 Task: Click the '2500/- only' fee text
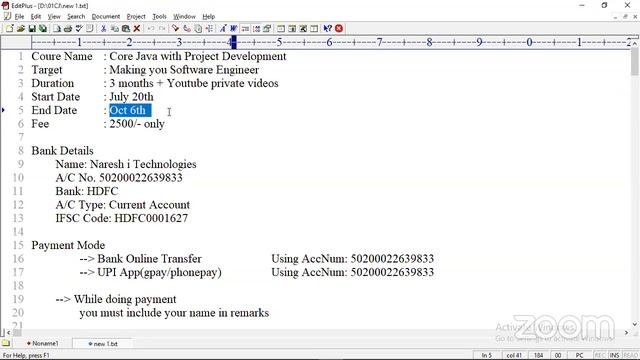coord(137,124)
